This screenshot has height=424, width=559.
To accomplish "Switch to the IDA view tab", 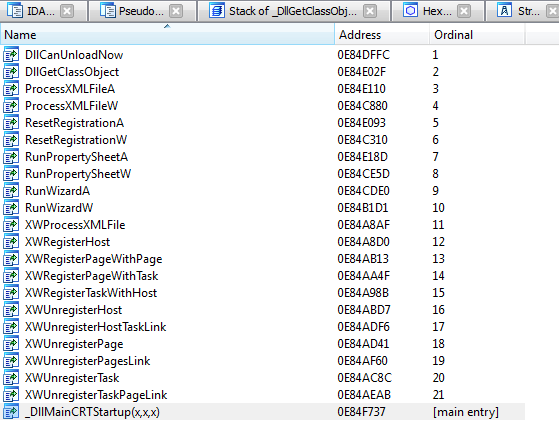I will click(x=31, y=11).
